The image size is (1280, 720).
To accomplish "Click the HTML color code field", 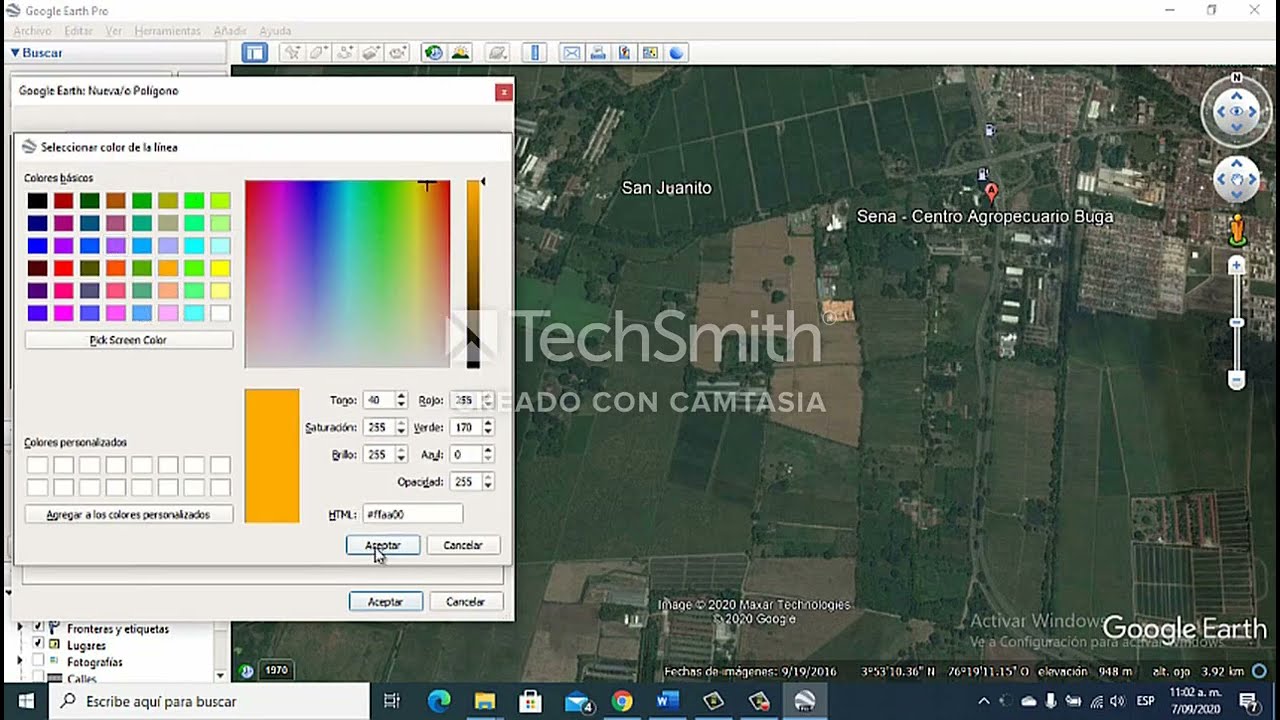I will click(x=412, y=514).
